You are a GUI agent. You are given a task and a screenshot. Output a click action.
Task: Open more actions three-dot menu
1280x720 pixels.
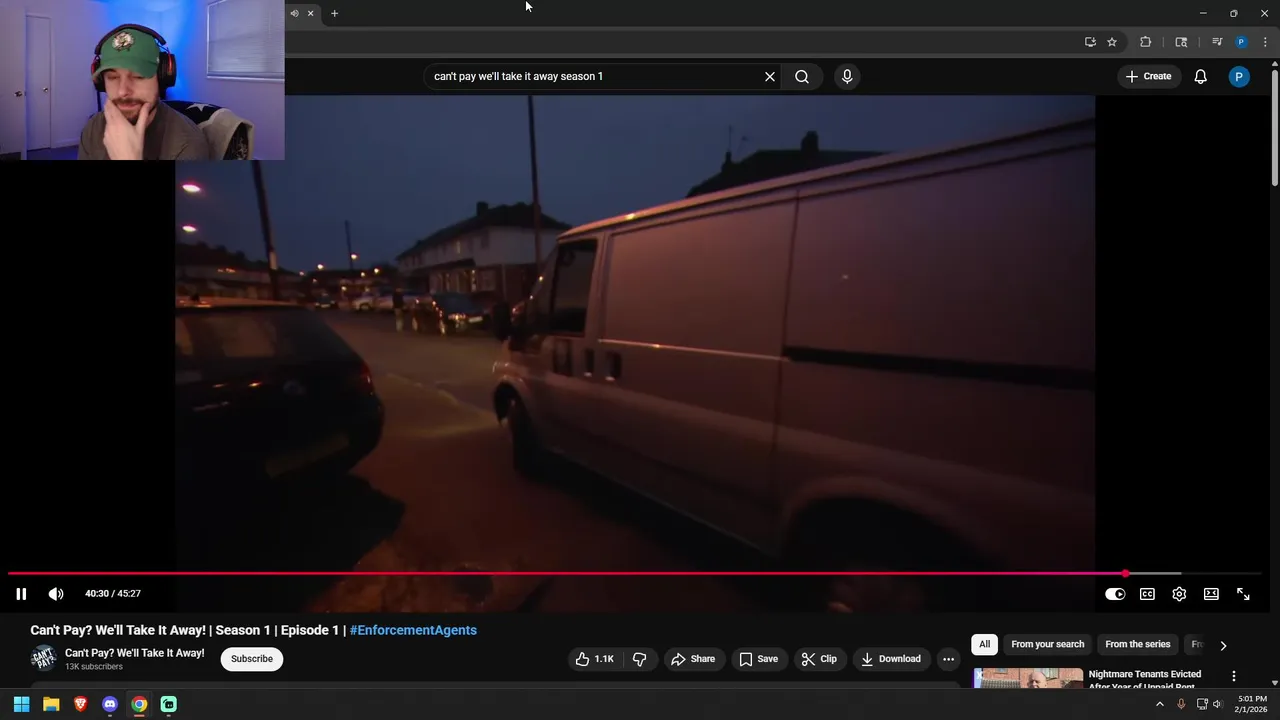point(948,659)
